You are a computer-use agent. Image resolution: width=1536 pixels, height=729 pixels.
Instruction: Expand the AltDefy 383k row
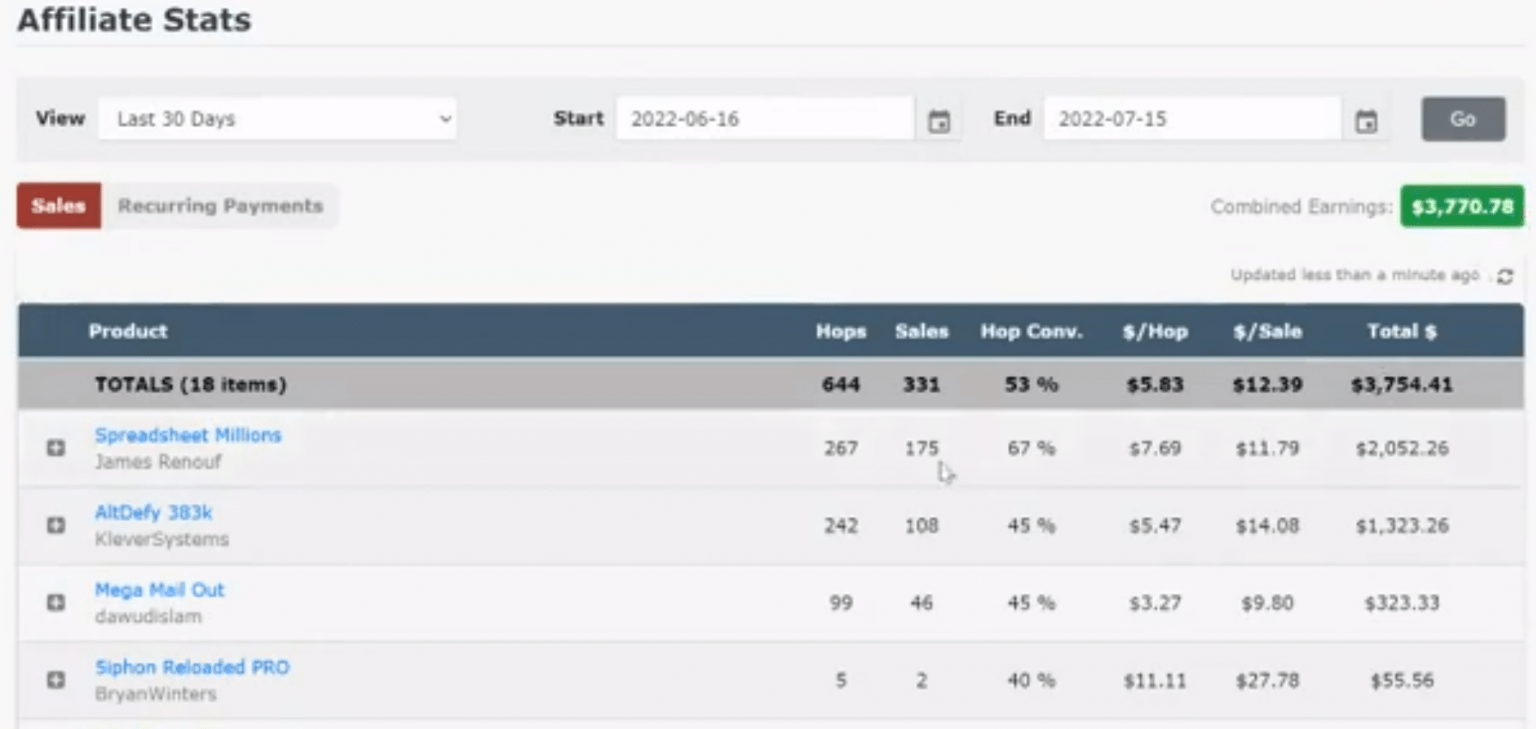click(x=56, y=525)
